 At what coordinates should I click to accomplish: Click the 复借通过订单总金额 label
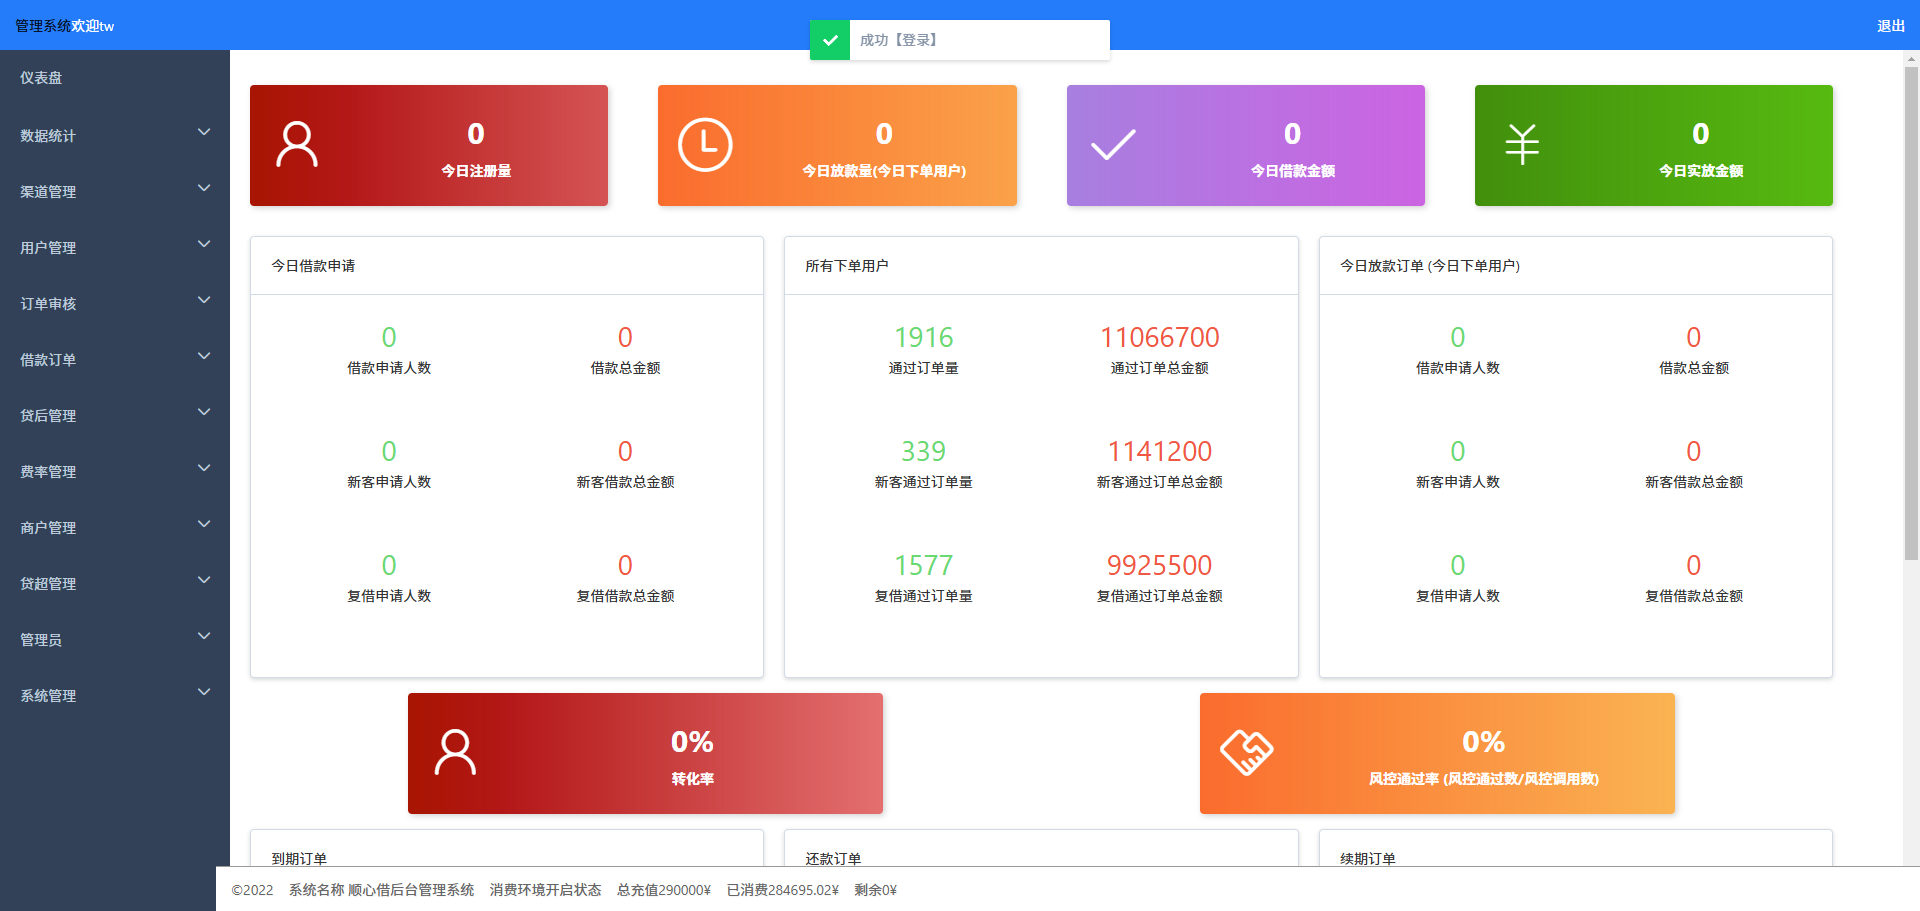[x=1160, y=596]
